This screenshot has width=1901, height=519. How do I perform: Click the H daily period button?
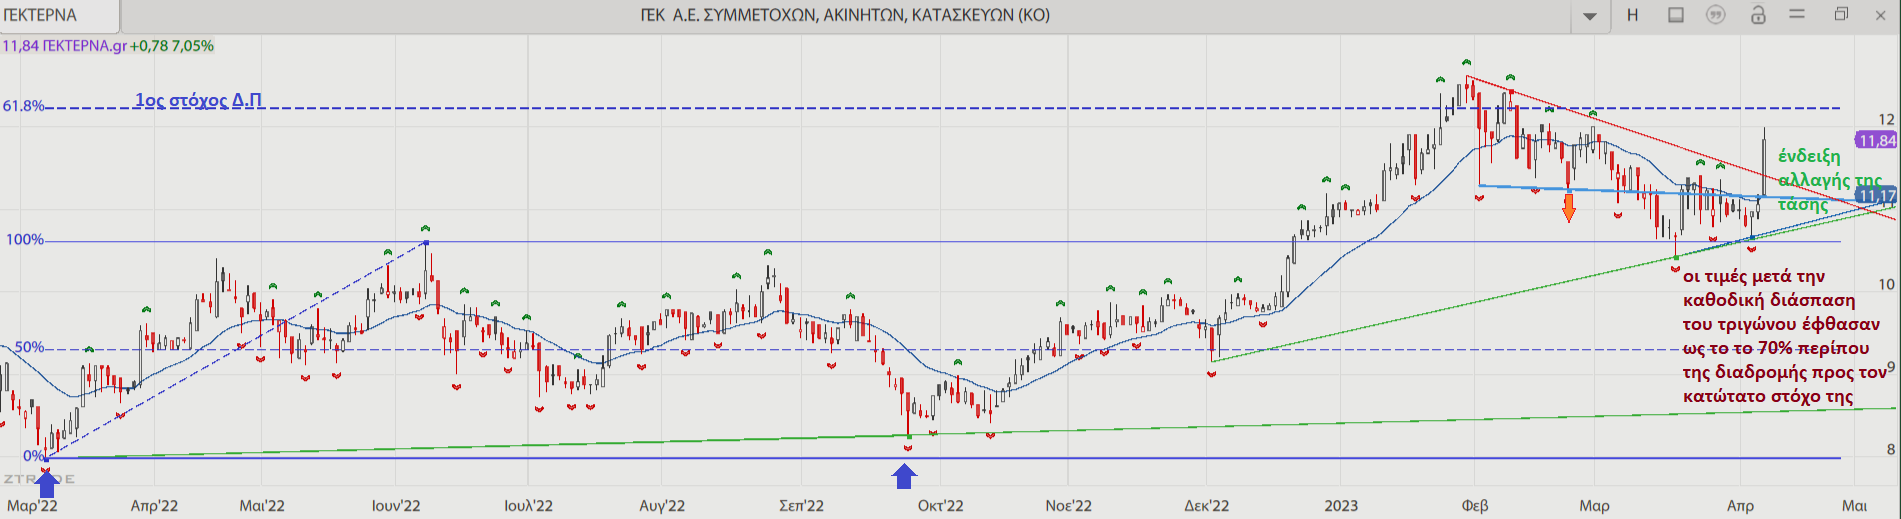[x=1633, y=15]
